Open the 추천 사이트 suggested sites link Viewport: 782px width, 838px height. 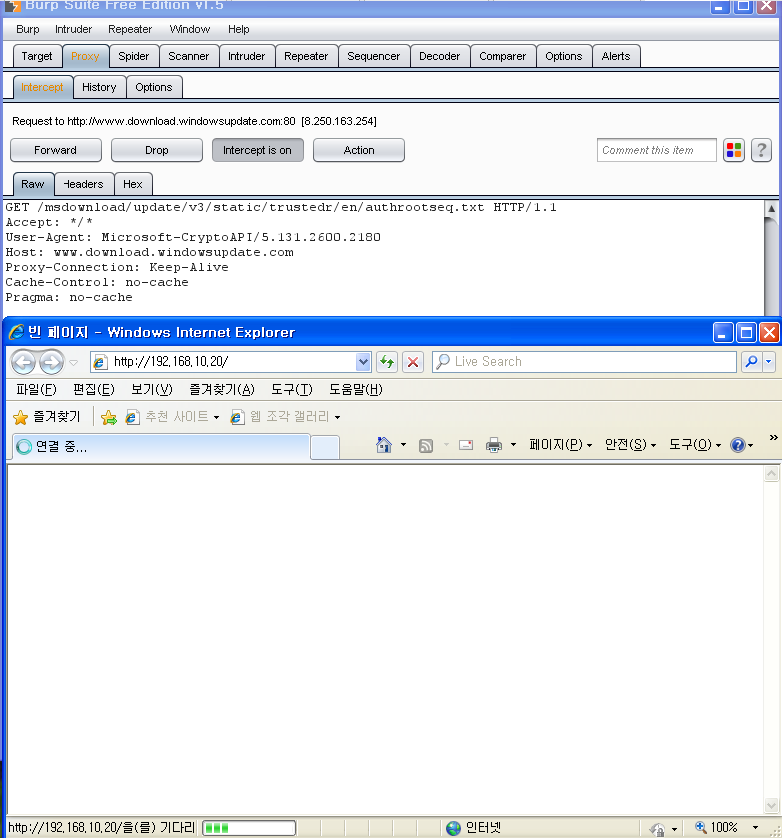(166, 417)
